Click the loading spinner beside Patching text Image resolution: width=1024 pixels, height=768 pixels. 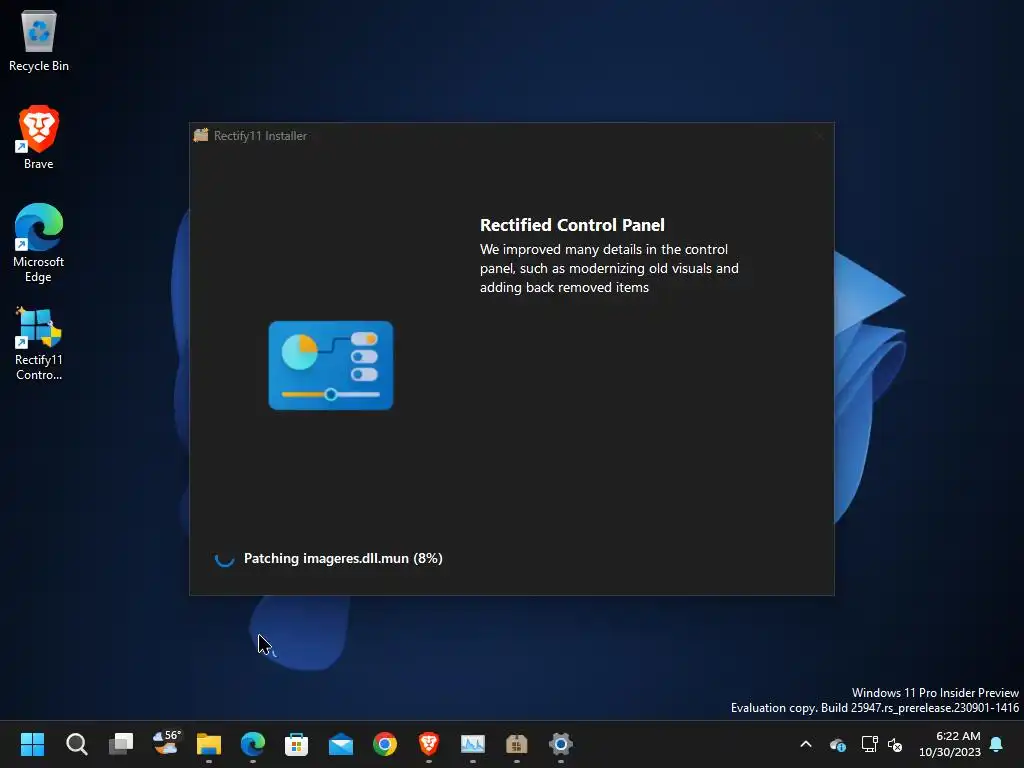224,558
